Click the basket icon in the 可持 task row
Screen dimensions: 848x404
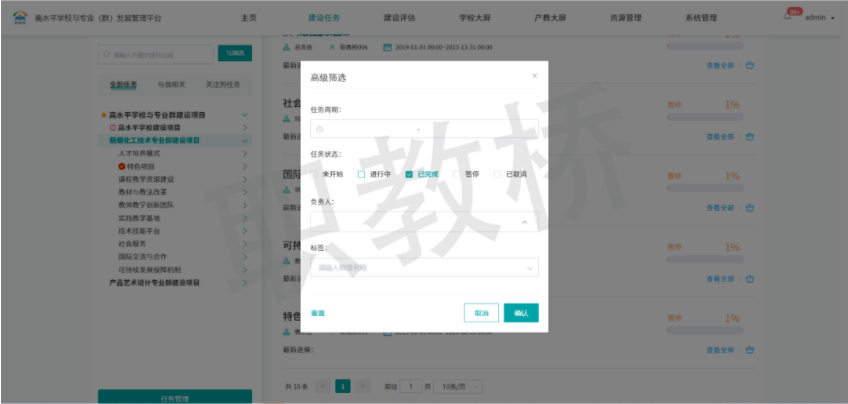coord(750,279)
